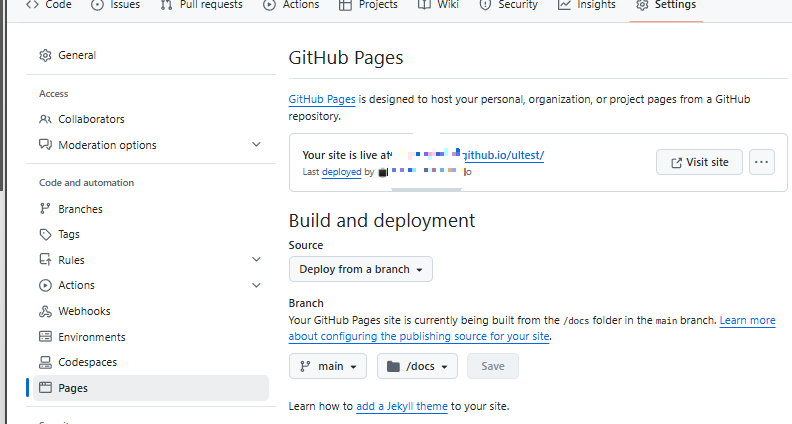Click the Rules icon in sidebar

point(45,260)
